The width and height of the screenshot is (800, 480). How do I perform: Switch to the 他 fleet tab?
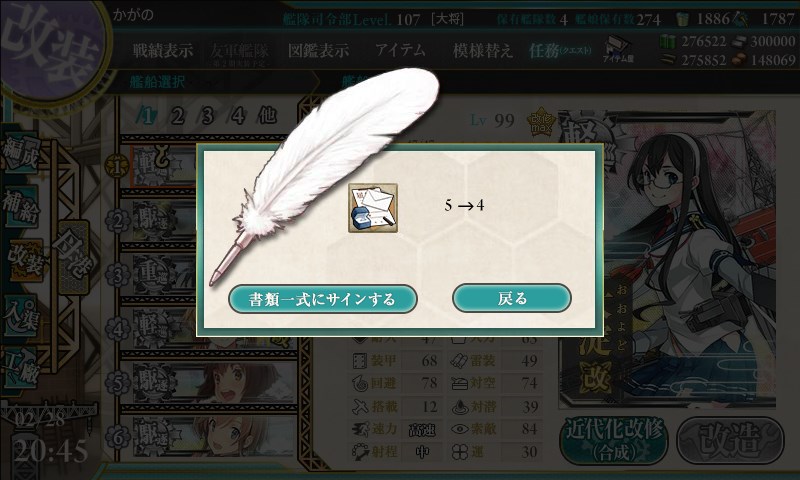click(x=267, y=116)
